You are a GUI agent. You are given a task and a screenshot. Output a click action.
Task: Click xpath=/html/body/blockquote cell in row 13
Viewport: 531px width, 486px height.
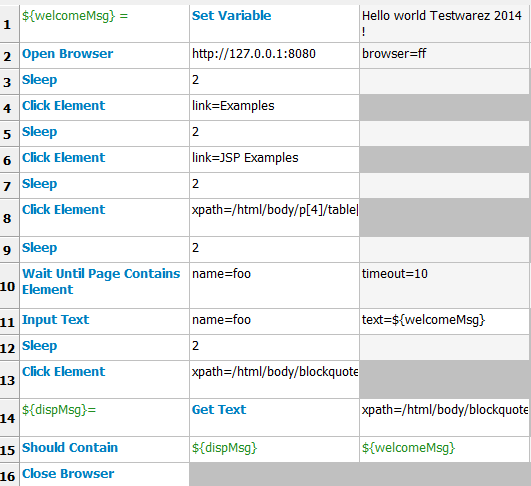[x=274, y=380]
